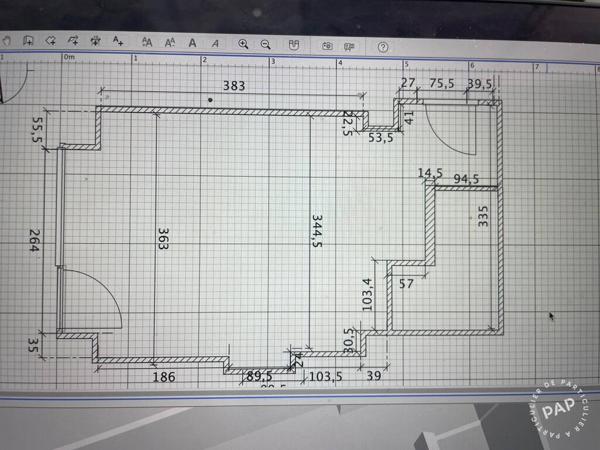
Task: Select the Create dimensions tool
Action: pyautogui.click(x=96, y=42)
